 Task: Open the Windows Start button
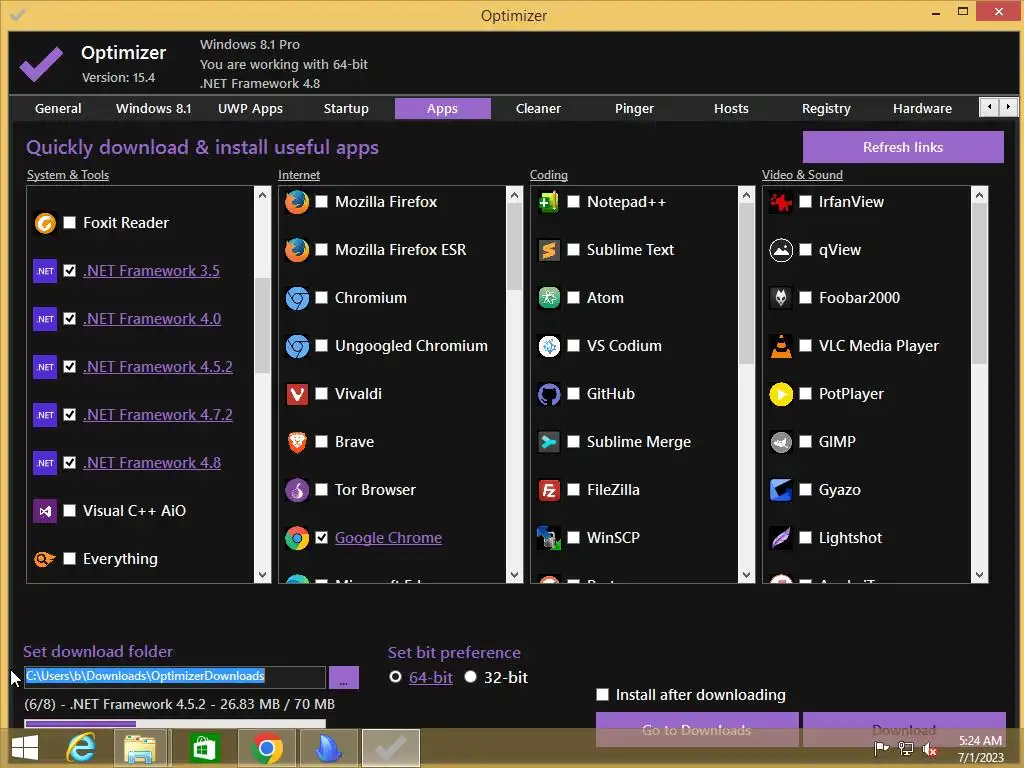[x=25, y=748]
